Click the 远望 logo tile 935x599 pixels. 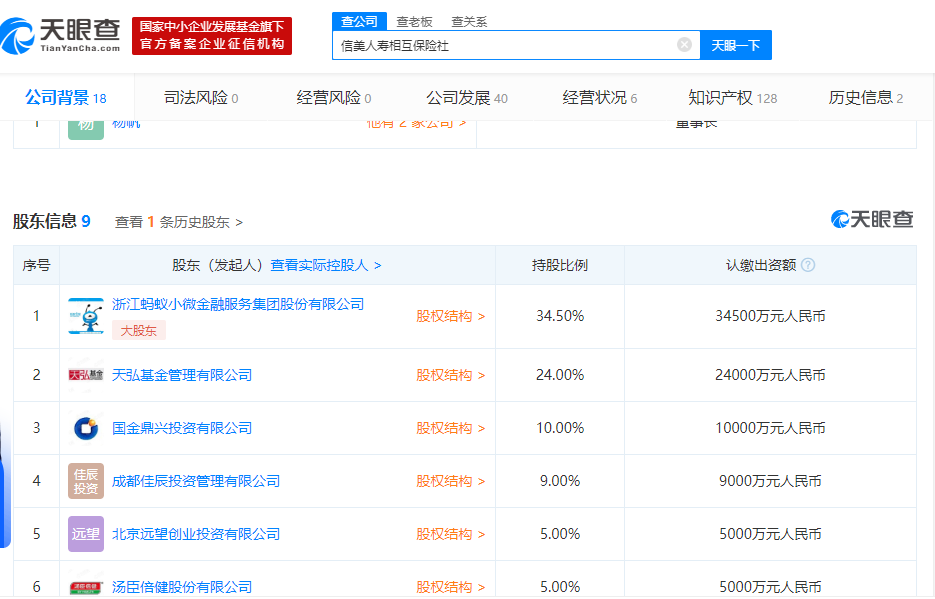86,534
